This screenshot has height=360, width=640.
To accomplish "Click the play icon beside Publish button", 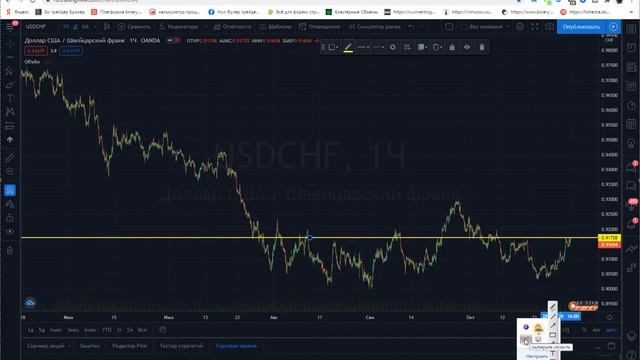I will 613,27.
